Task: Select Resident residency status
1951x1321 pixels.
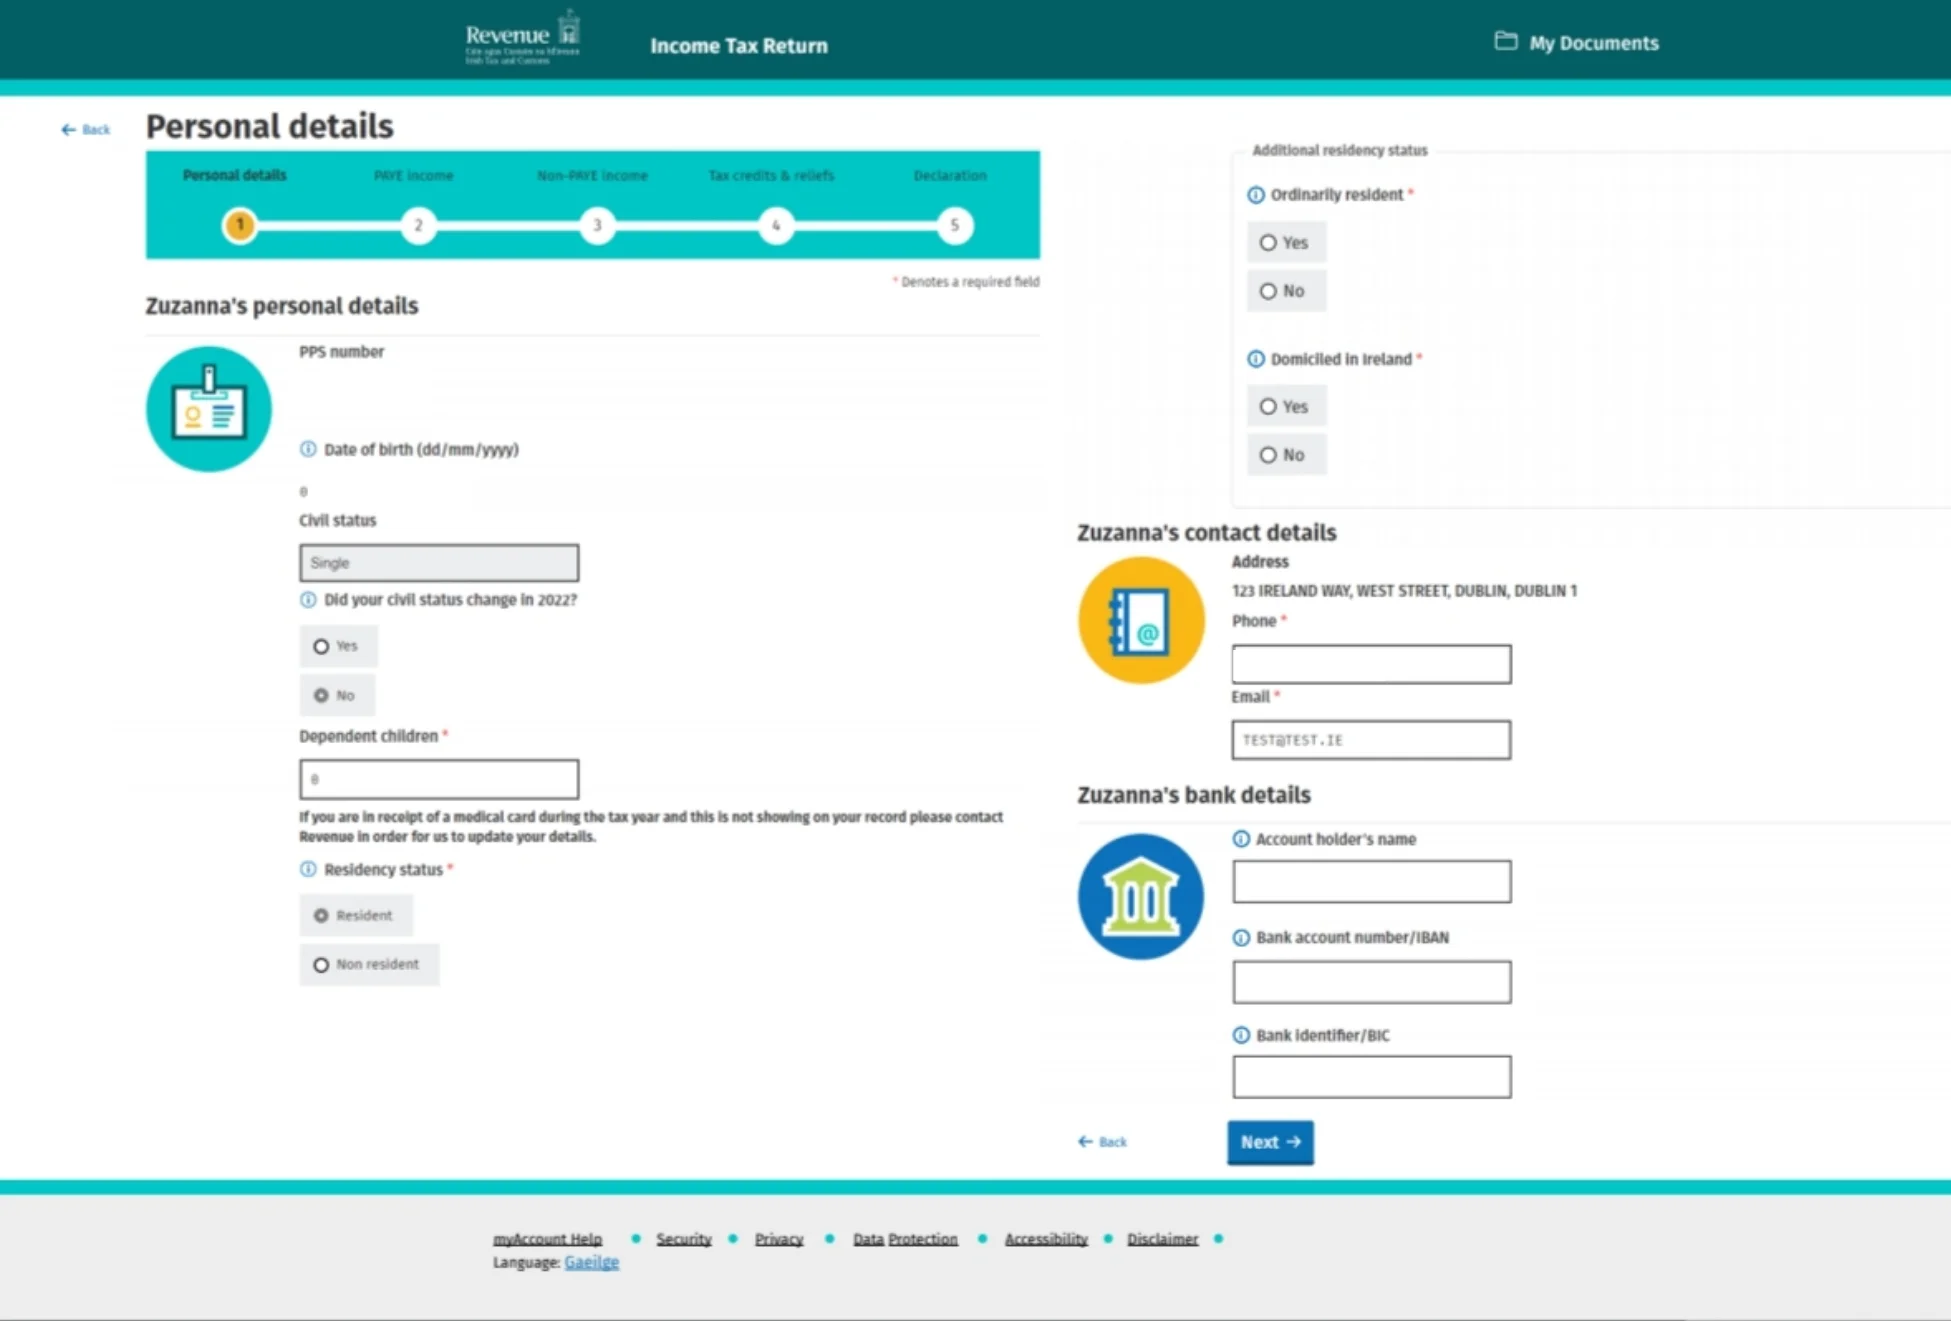Action: pos(321,915)
